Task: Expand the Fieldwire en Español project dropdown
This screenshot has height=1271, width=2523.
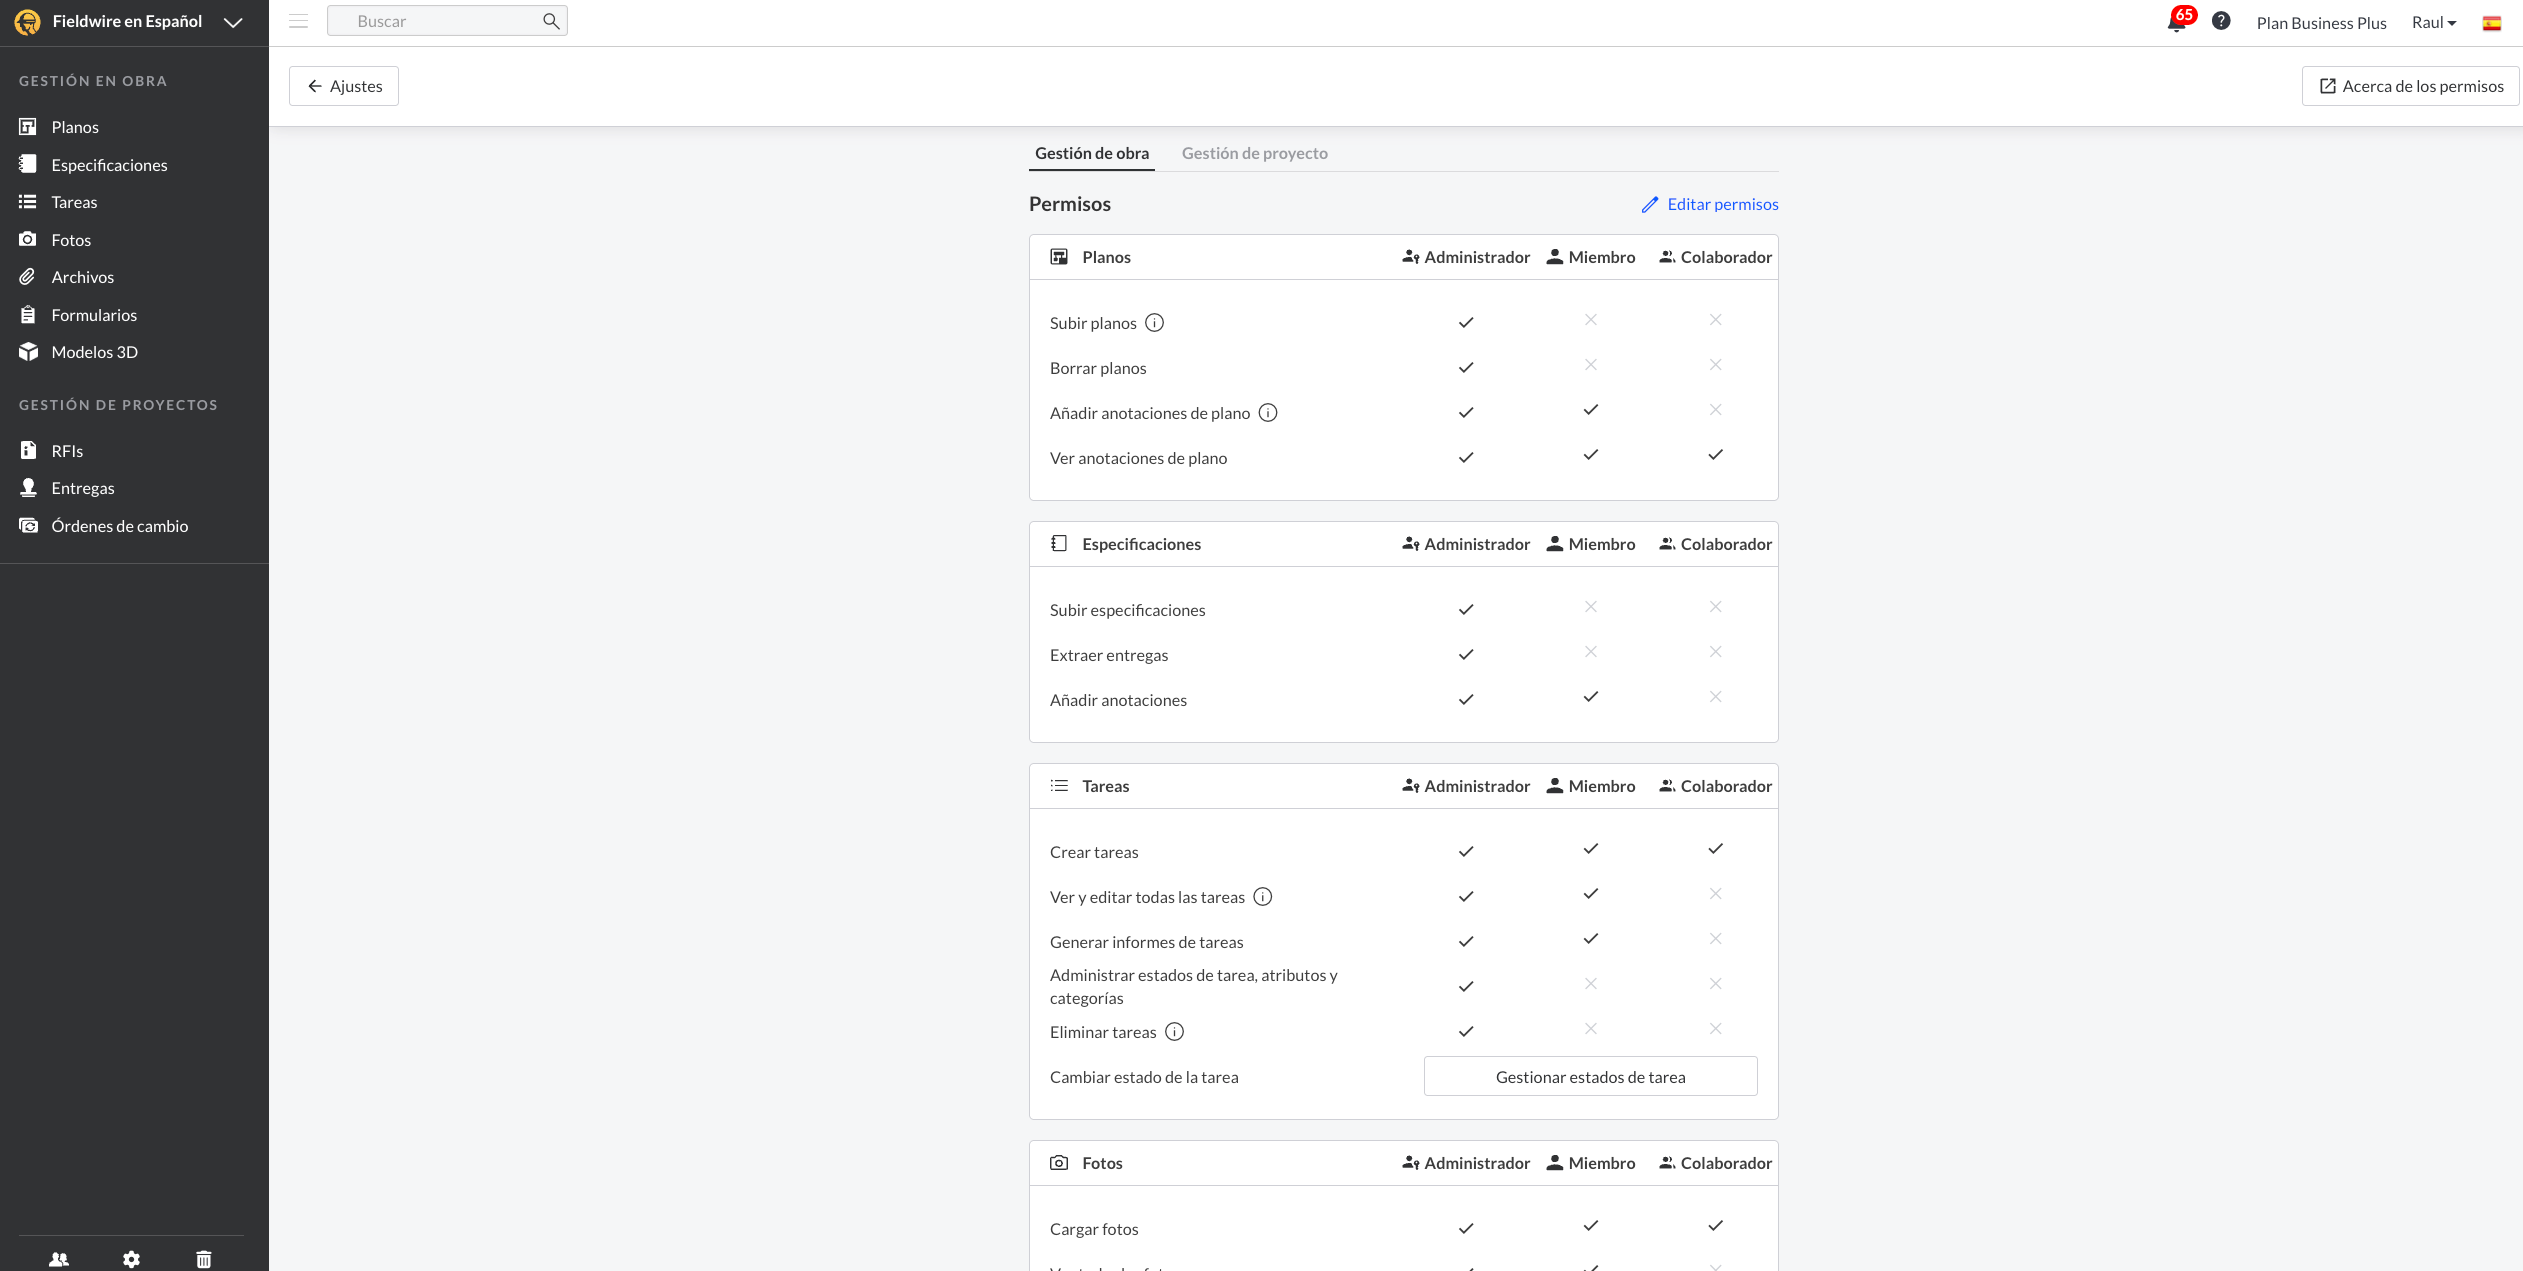Action: (233, 22)
